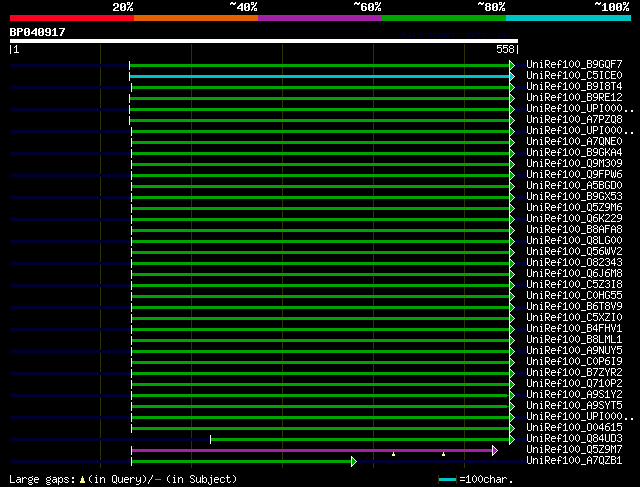This screenshot has width=640, height=487.
Task: Click the arrowhead ending the purple Q5Z9M7 bar
Action: [x=494, y=450]
